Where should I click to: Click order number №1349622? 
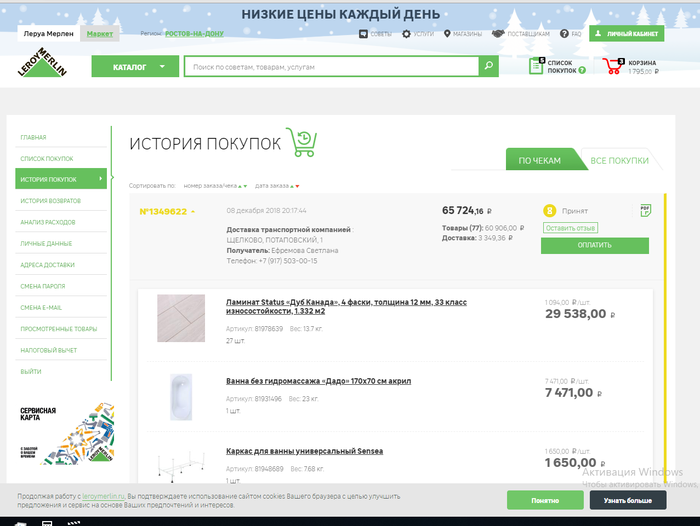(x=163, y=212)
